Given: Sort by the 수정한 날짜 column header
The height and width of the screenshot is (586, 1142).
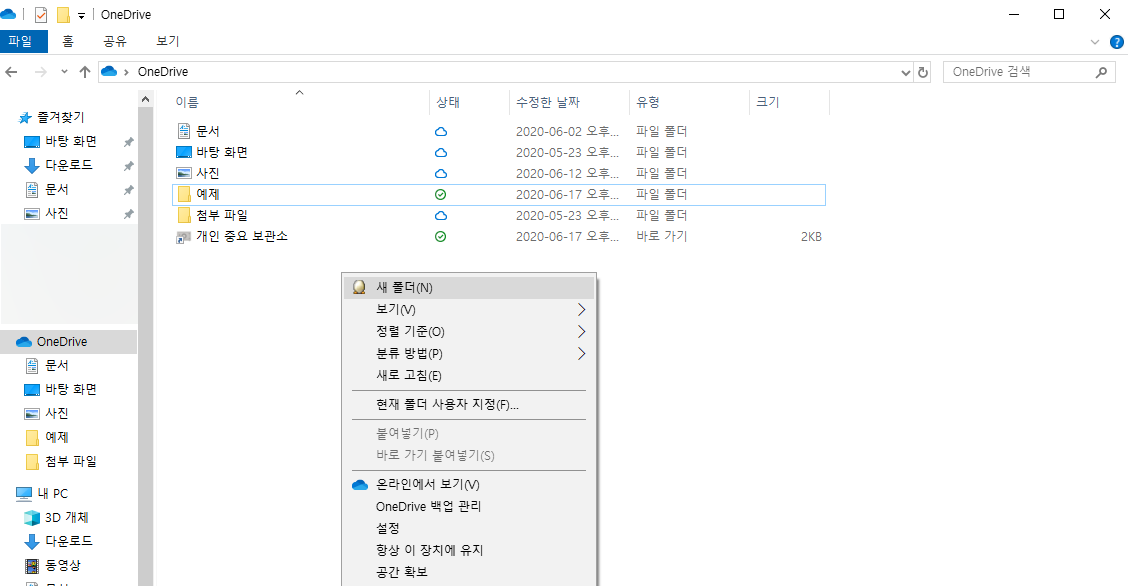Looking at the screenshot, I should point(548,103).
